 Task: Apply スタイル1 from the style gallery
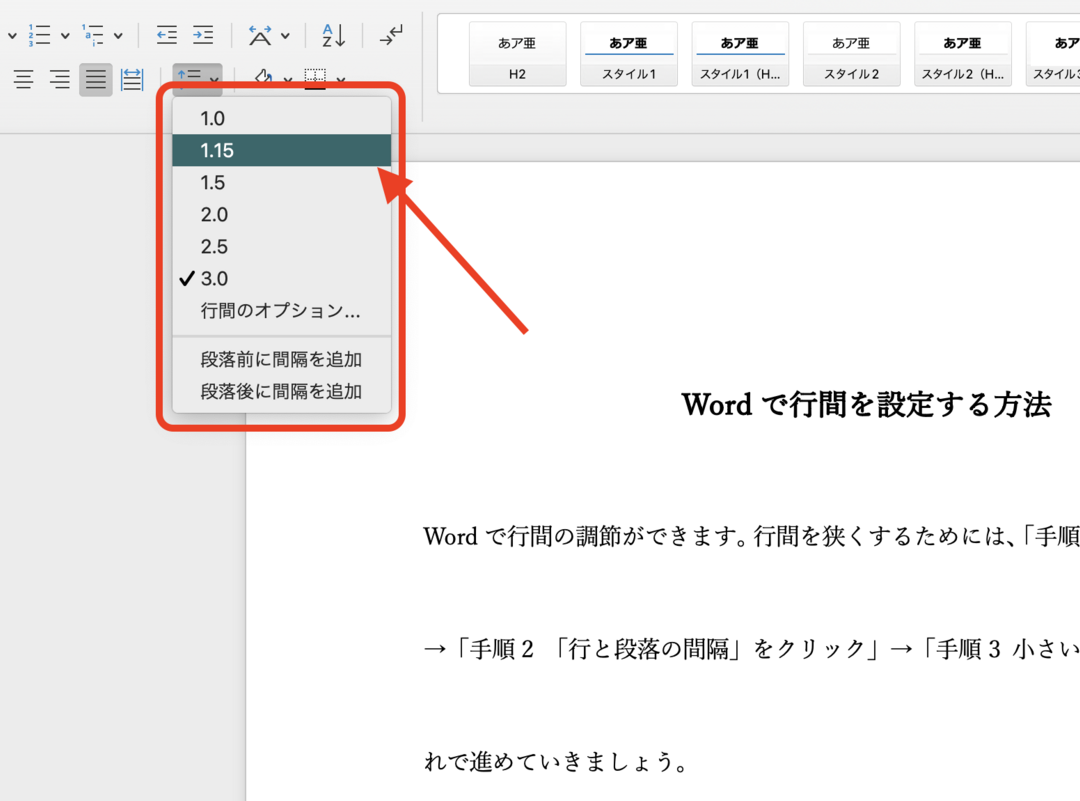click(629, 54)
